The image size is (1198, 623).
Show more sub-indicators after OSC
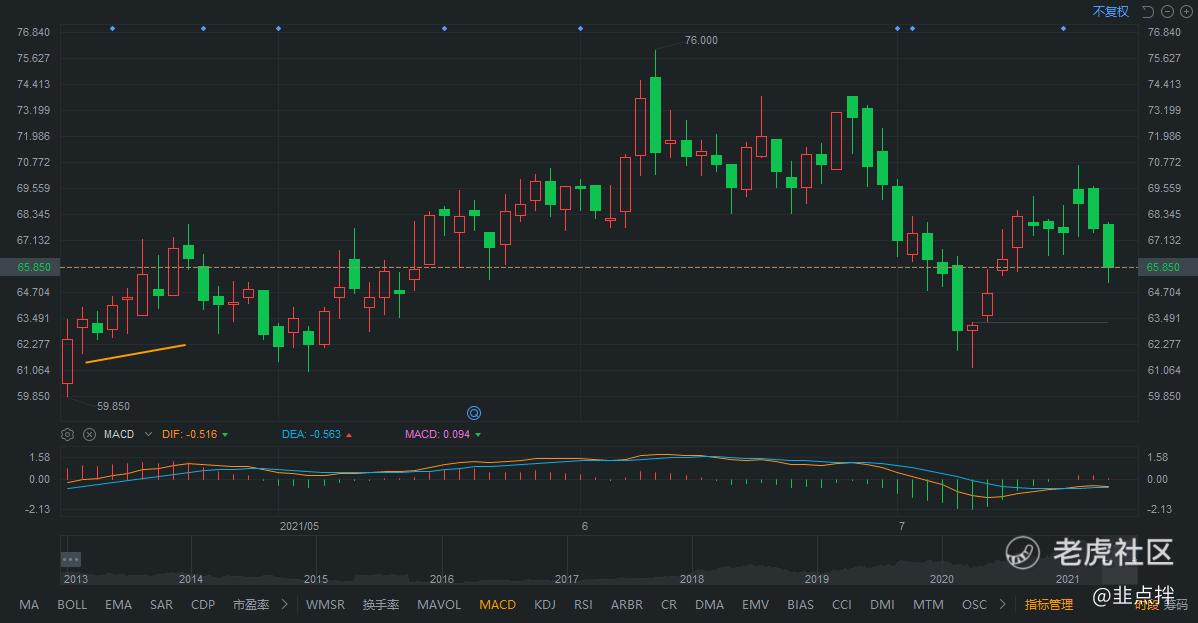pos(1002,604)
